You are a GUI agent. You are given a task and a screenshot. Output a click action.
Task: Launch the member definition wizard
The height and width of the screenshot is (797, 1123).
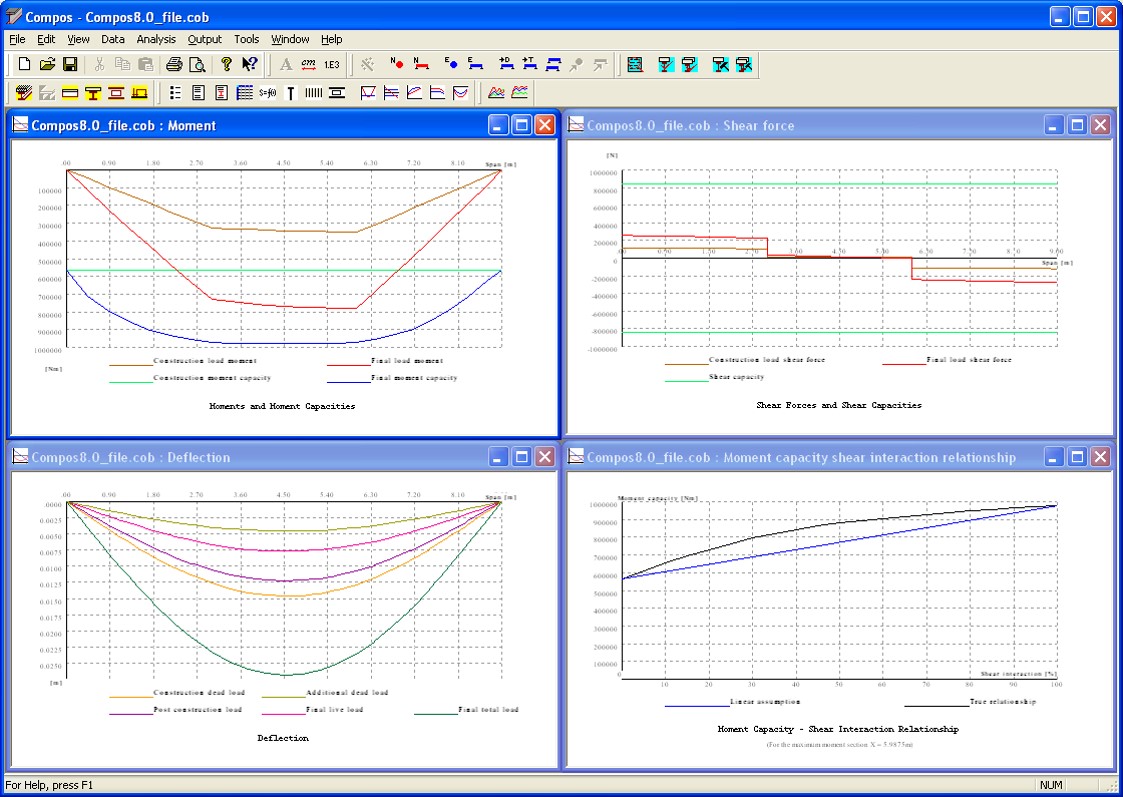point(368,64)
